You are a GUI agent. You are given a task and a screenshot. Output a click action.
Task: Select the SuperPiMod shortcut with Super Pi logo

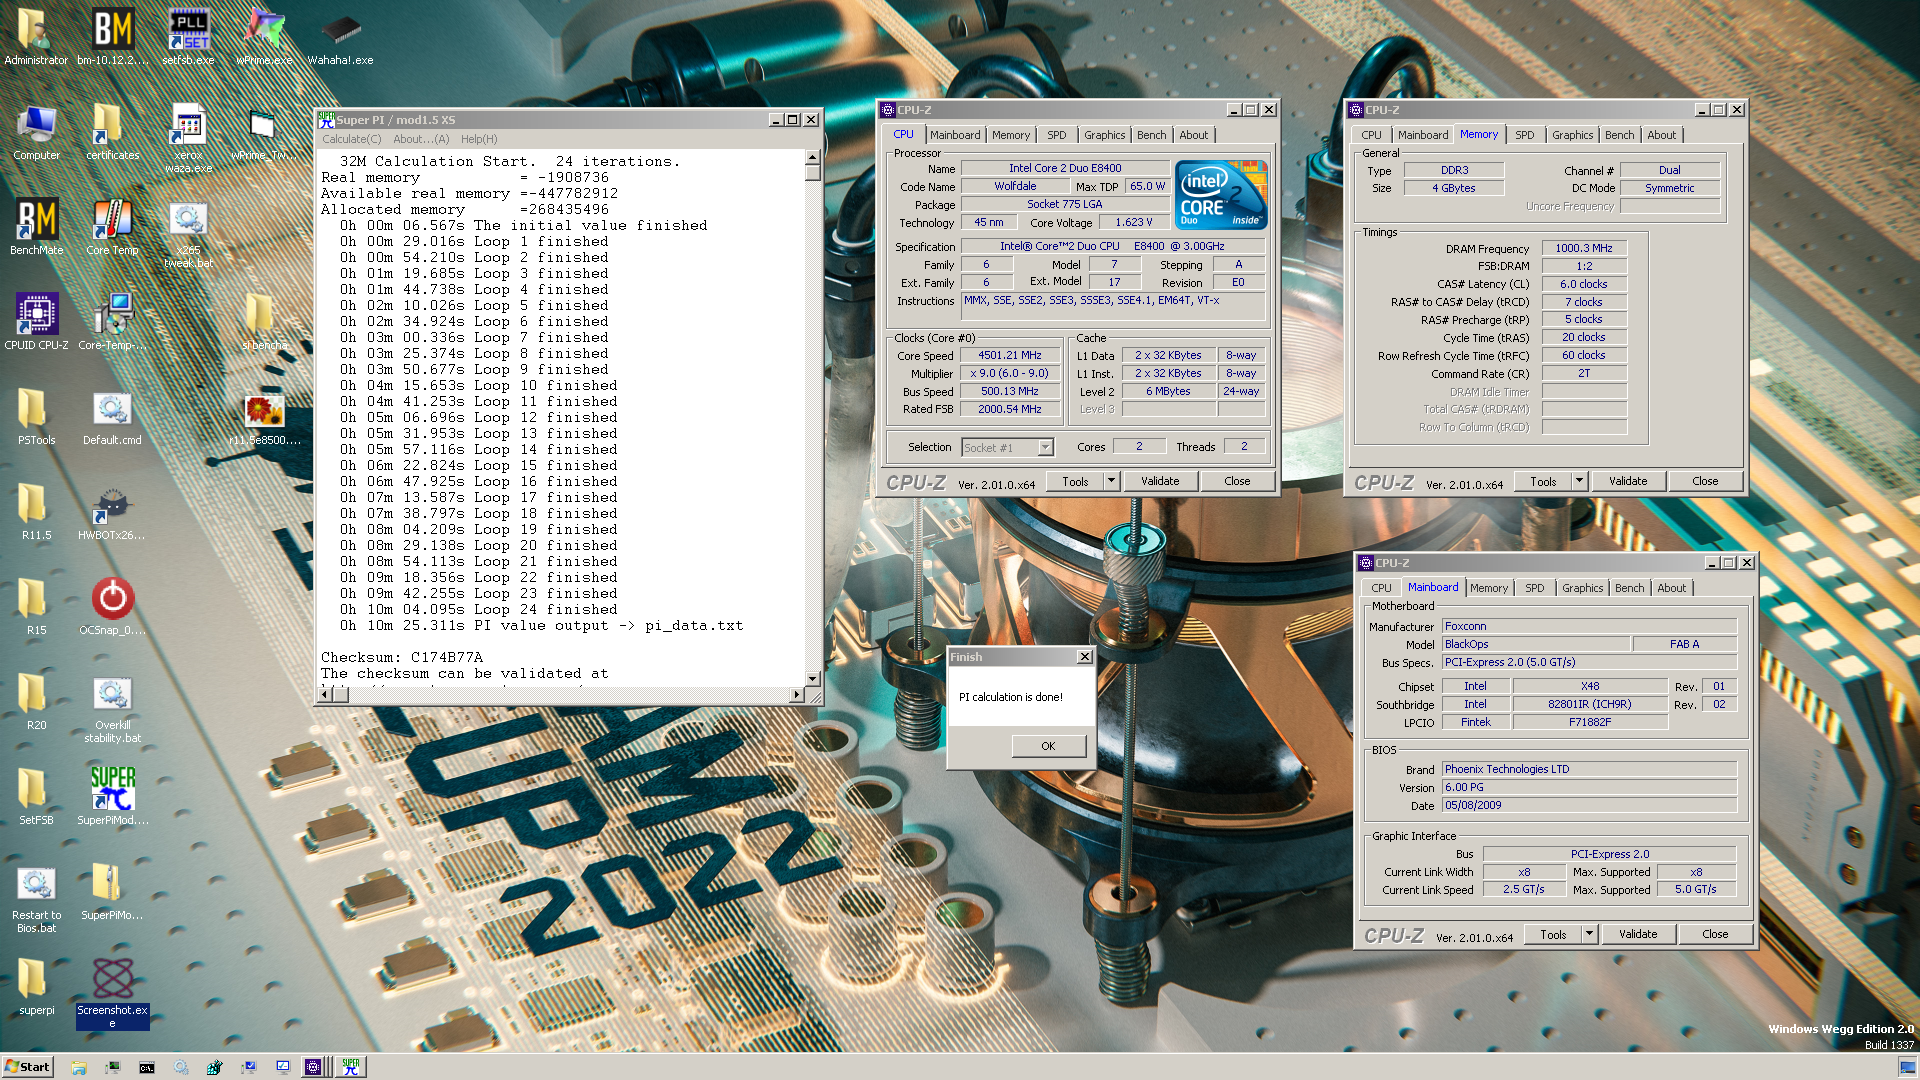(x=112, y=797)
